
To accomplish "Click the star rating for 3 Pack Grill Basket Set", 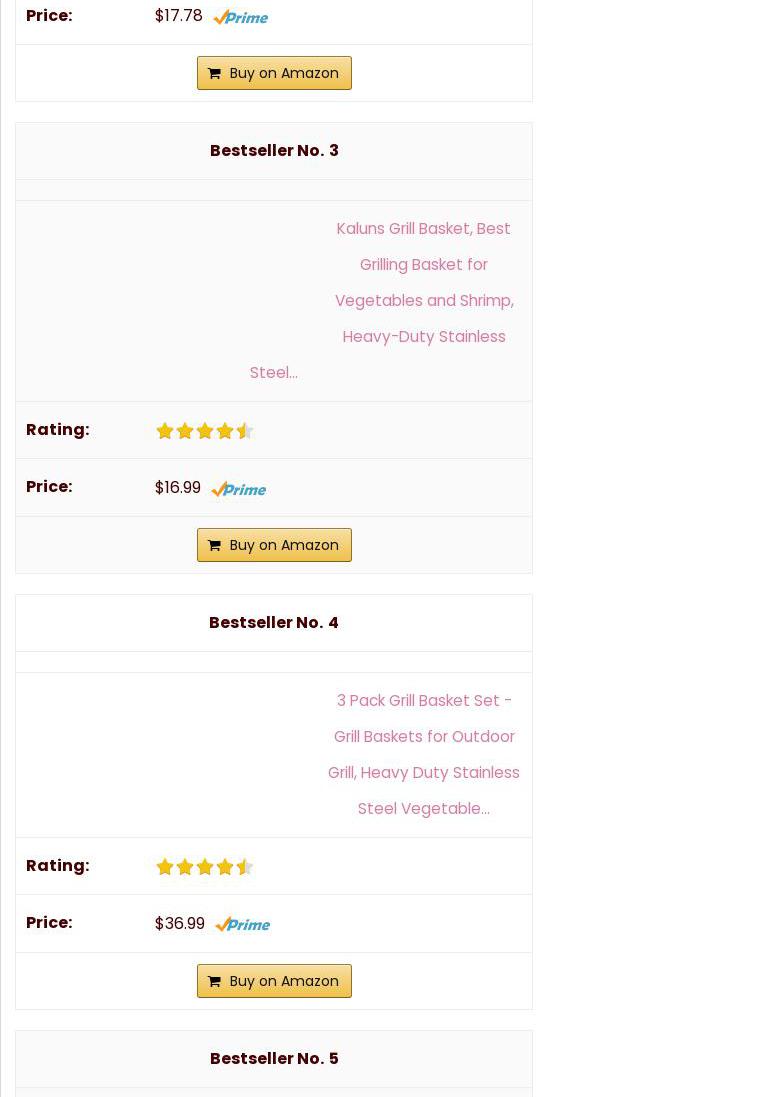I will coord(205,867).
